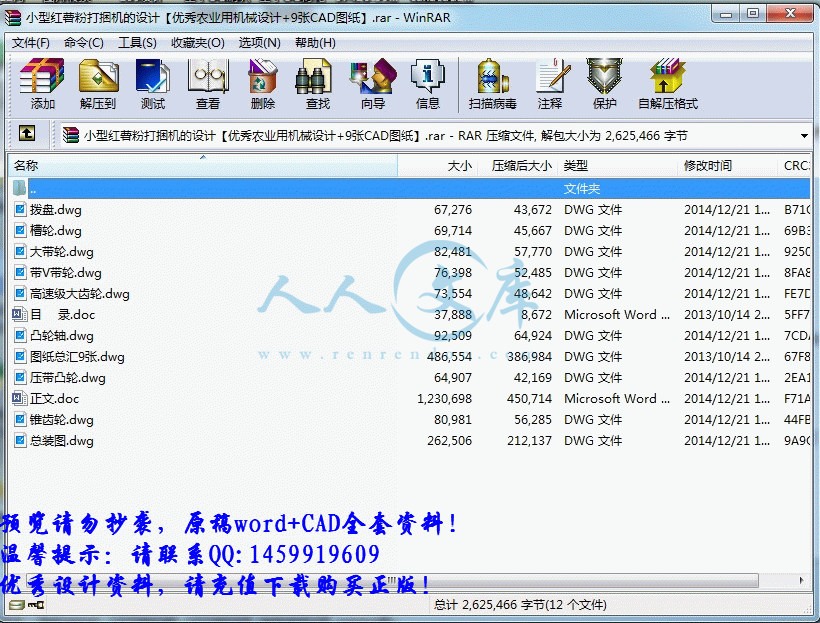The width and height of the screenshot is (820, 623).
Task: Minimize the WinRAR window
Action: click(725, 15)
